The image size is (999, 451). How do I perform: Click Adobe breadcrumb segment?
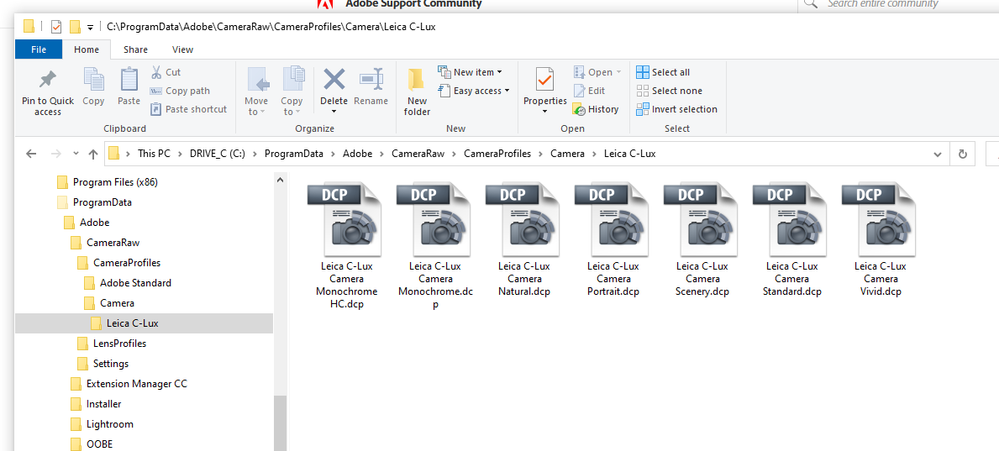tap(357, 154)
